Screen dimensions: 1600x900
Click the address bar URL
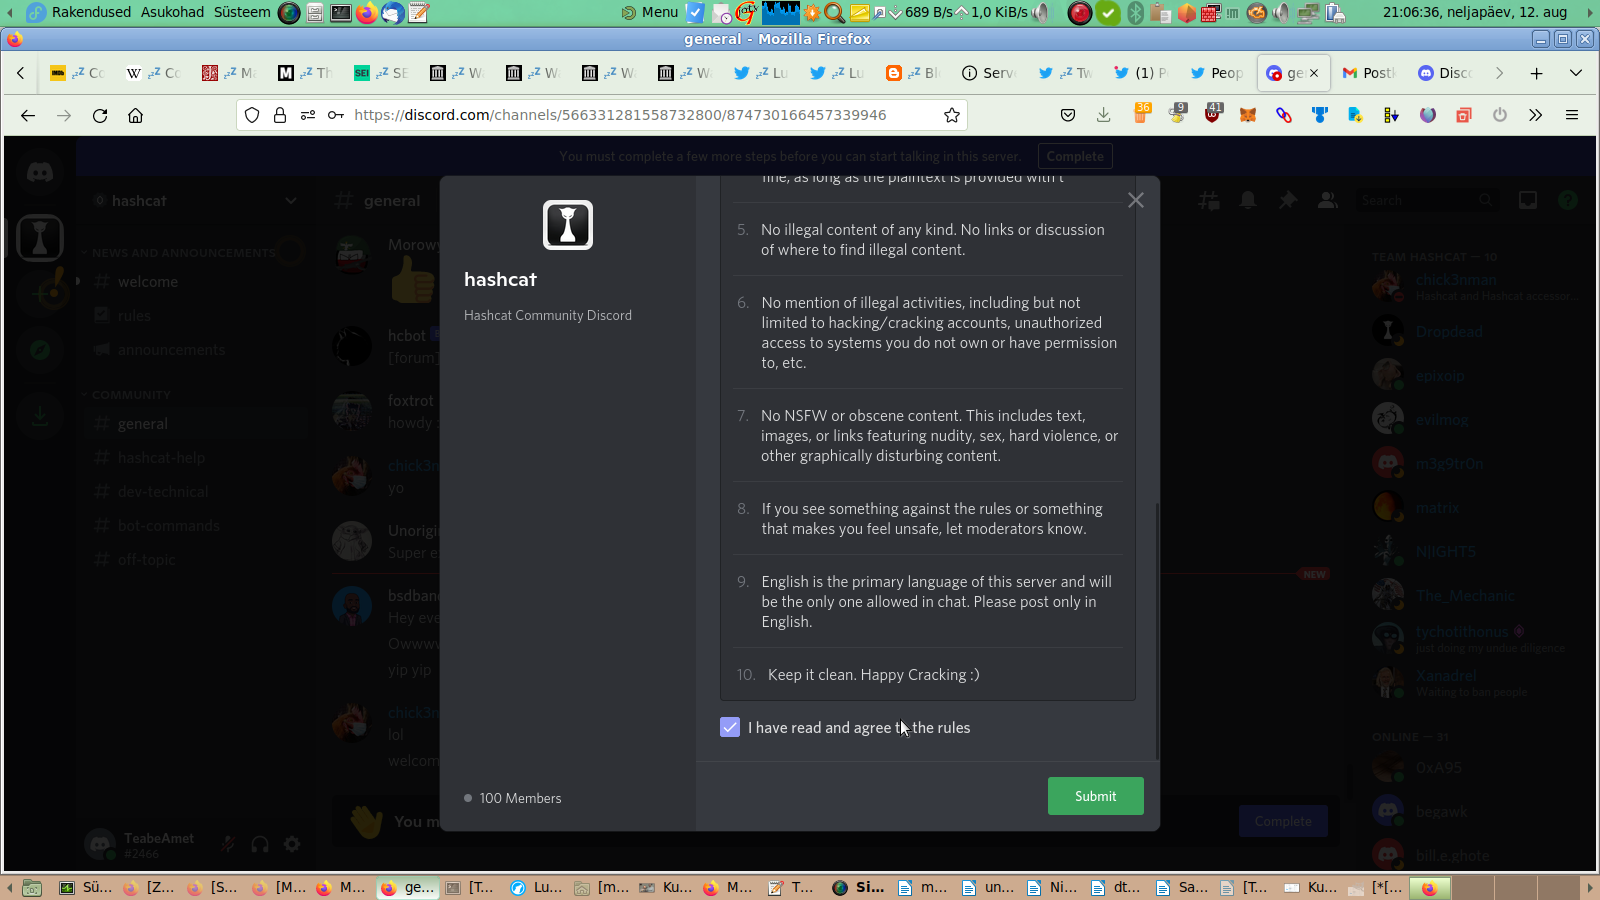[x=620, y=115]
